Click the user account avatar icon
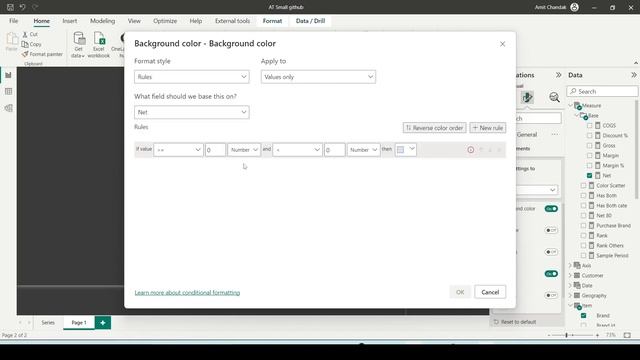This screenshot has height=360, width=640. tap(574, 7)
